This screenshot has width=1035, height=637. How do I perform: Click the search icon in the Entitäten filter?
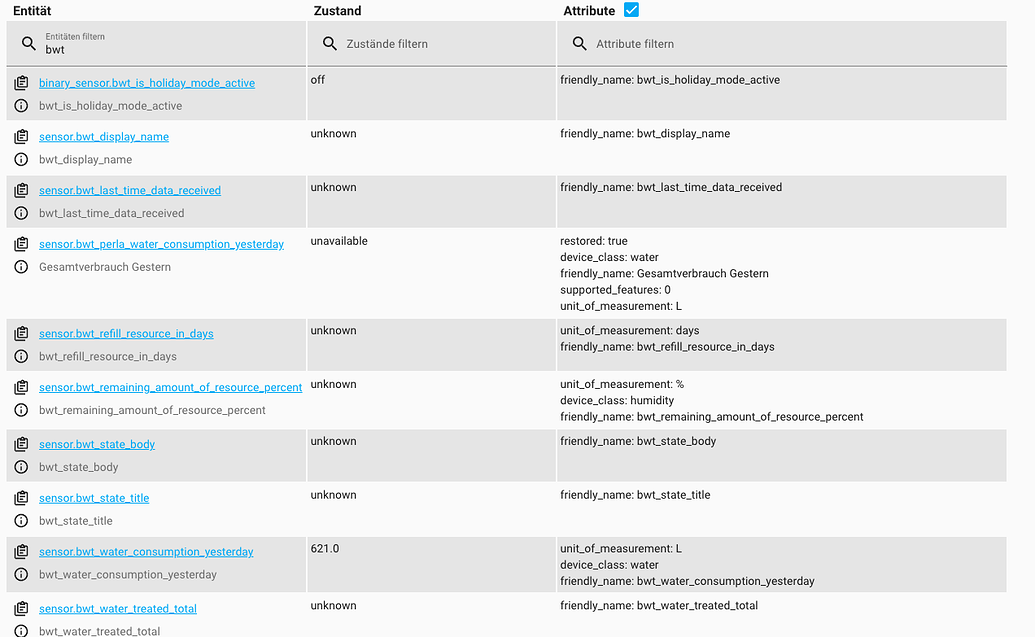[29, 43]
